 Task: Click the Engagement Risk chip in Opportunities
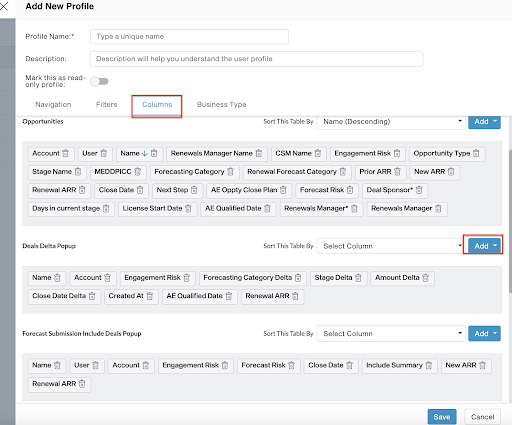click(x=368, y=153)
